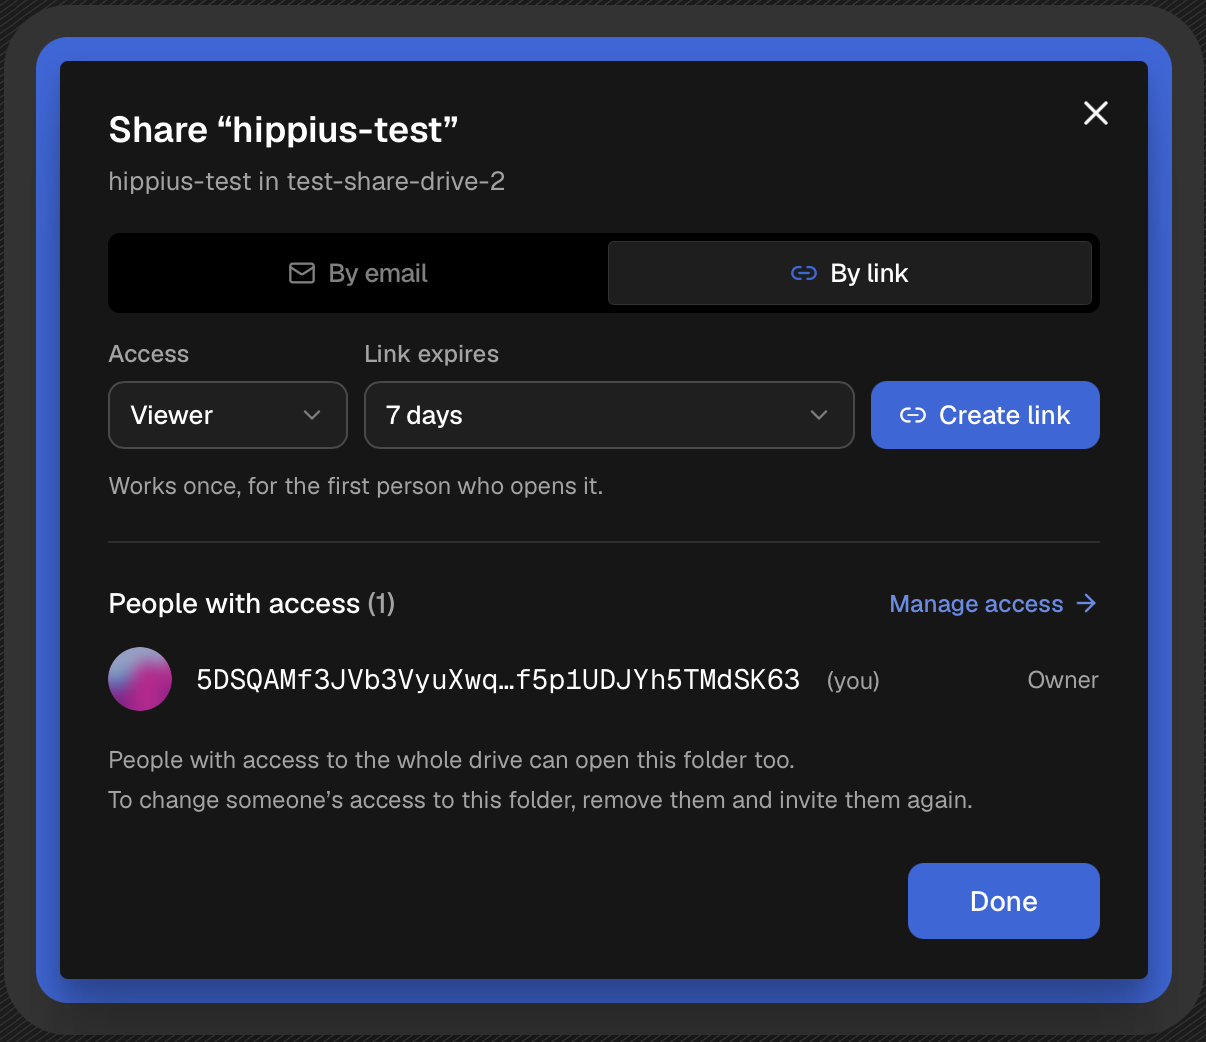
Task: Click the wallet address 5DSQAMf3JVb3VyuXwq…
Action: (498, 680)
